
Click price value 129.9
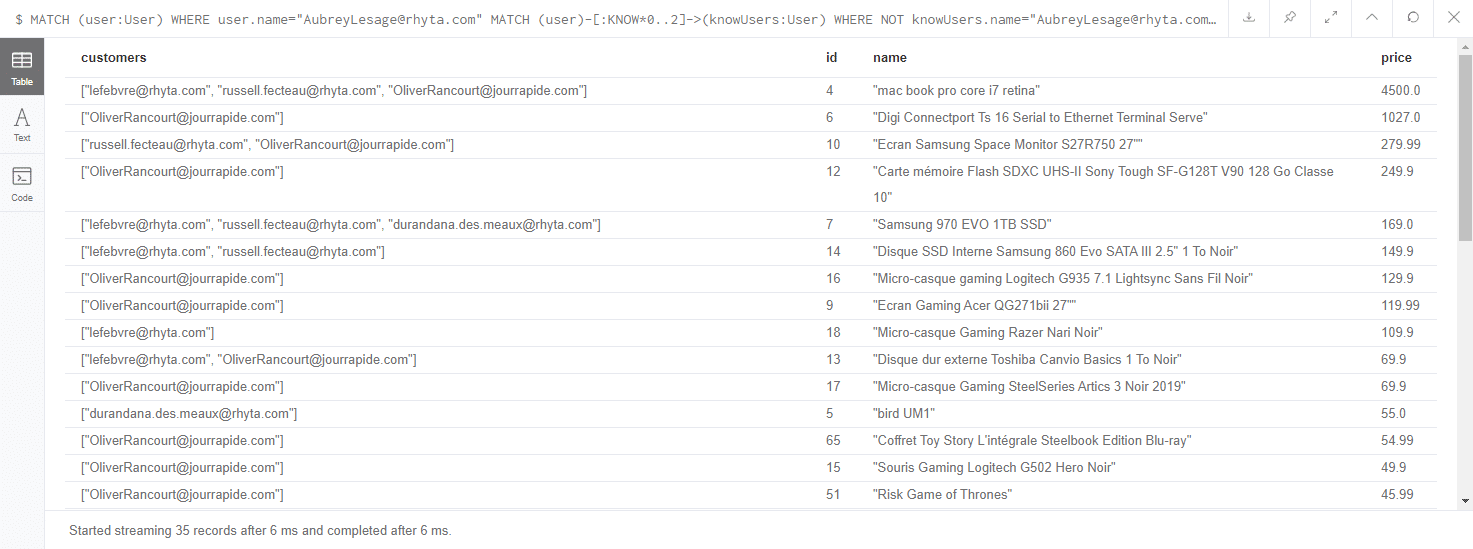[1398, 279]
